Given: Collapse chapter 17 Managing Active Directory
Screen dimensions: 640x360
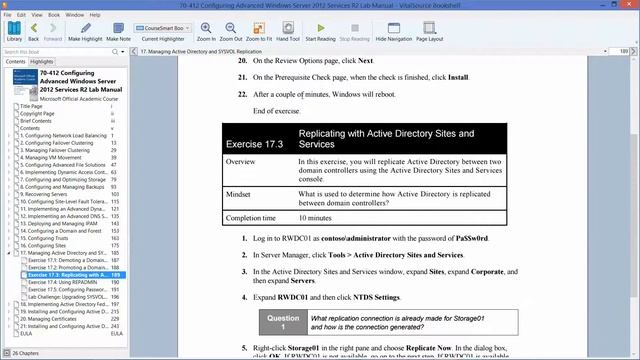Looking at the screenshot, I should tap(9, 253).
